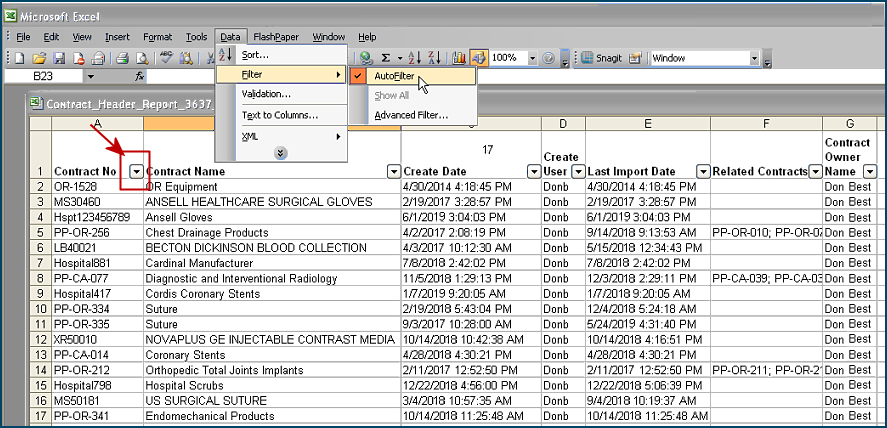Expand the Create Date filter dropdown
887x428 pixels.
pyautogui.click(x=533, y=171)
